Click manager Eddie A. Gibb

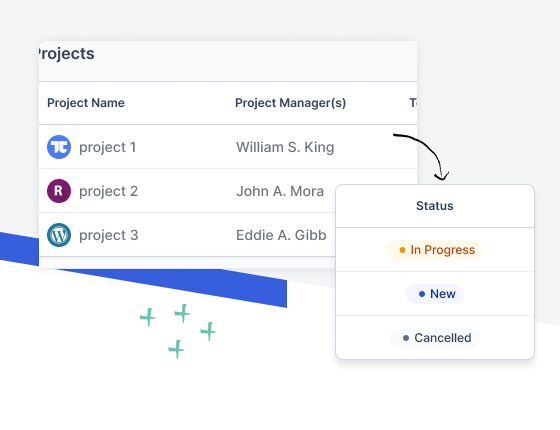click(x=281, y=235)
